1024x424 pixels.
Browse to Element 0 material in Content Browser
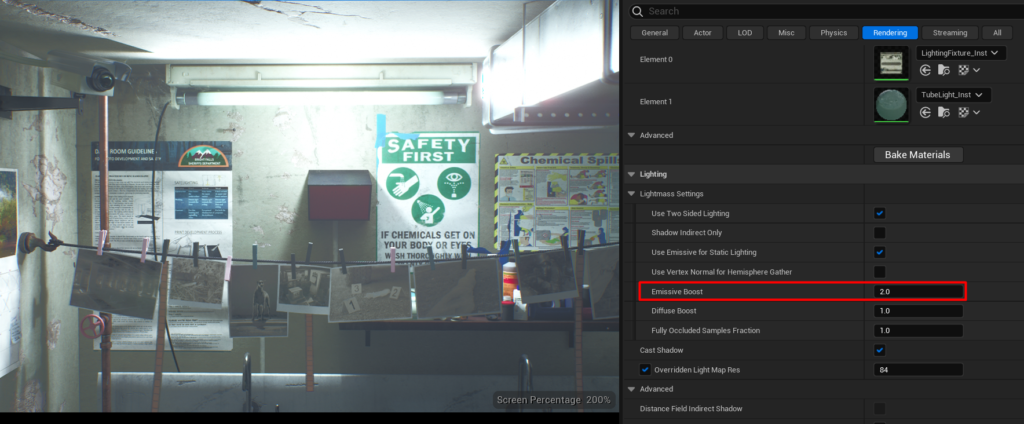(x=944, y=70)
